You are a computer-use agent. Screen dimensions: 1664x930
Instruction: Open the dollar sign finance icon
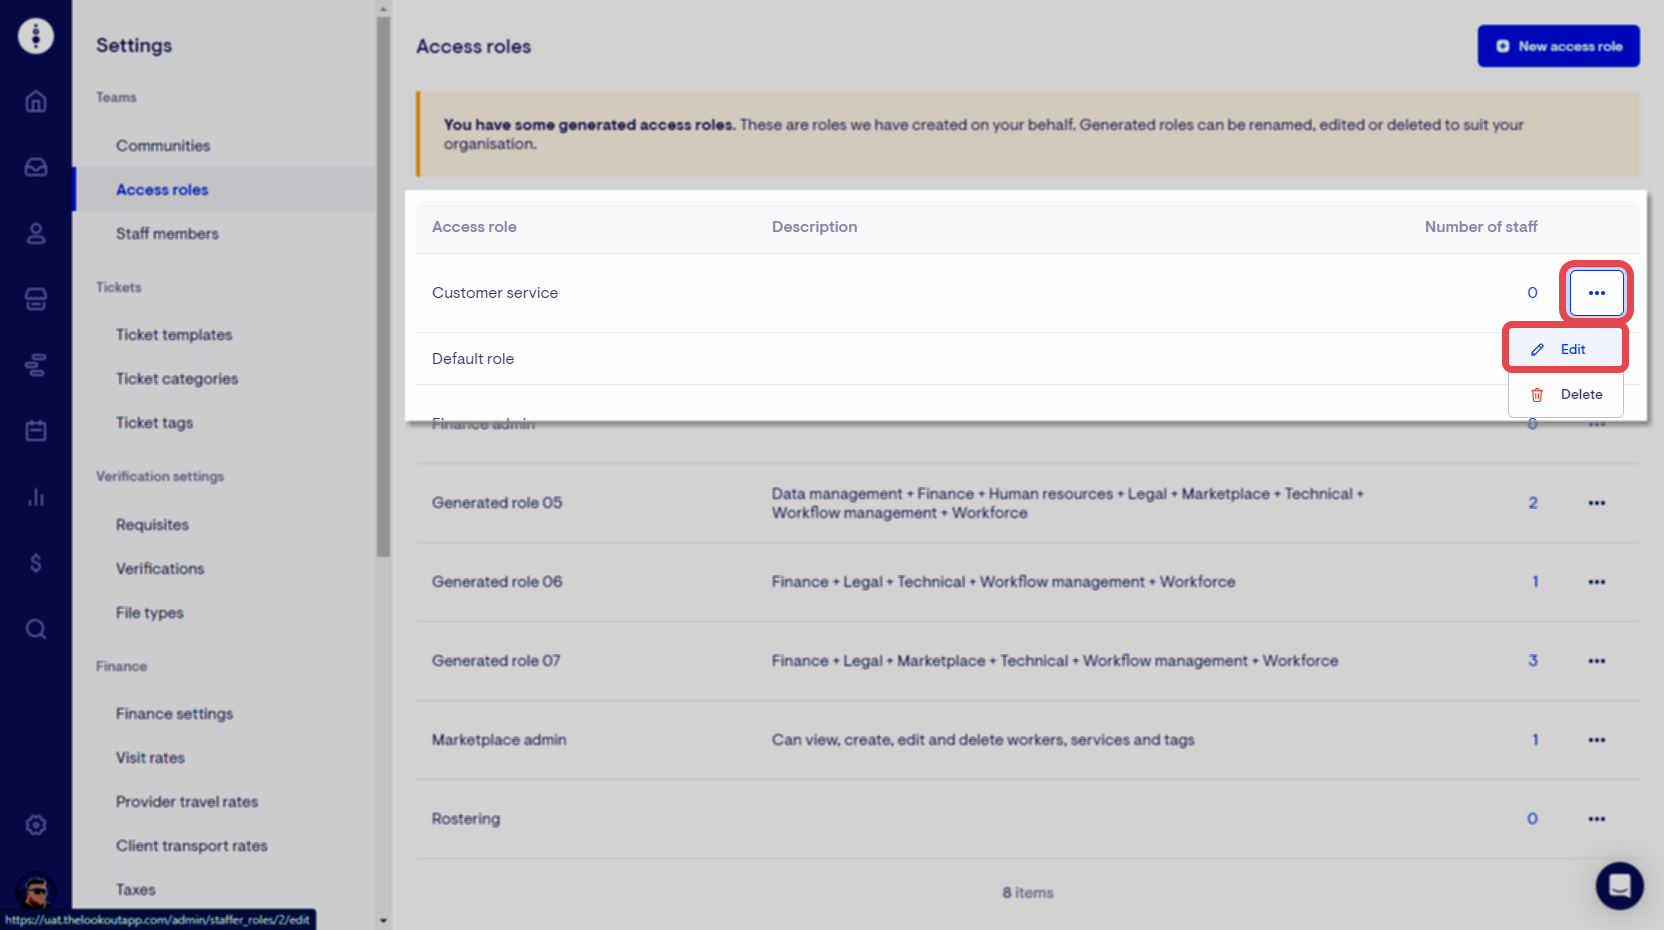click(36, 563)
